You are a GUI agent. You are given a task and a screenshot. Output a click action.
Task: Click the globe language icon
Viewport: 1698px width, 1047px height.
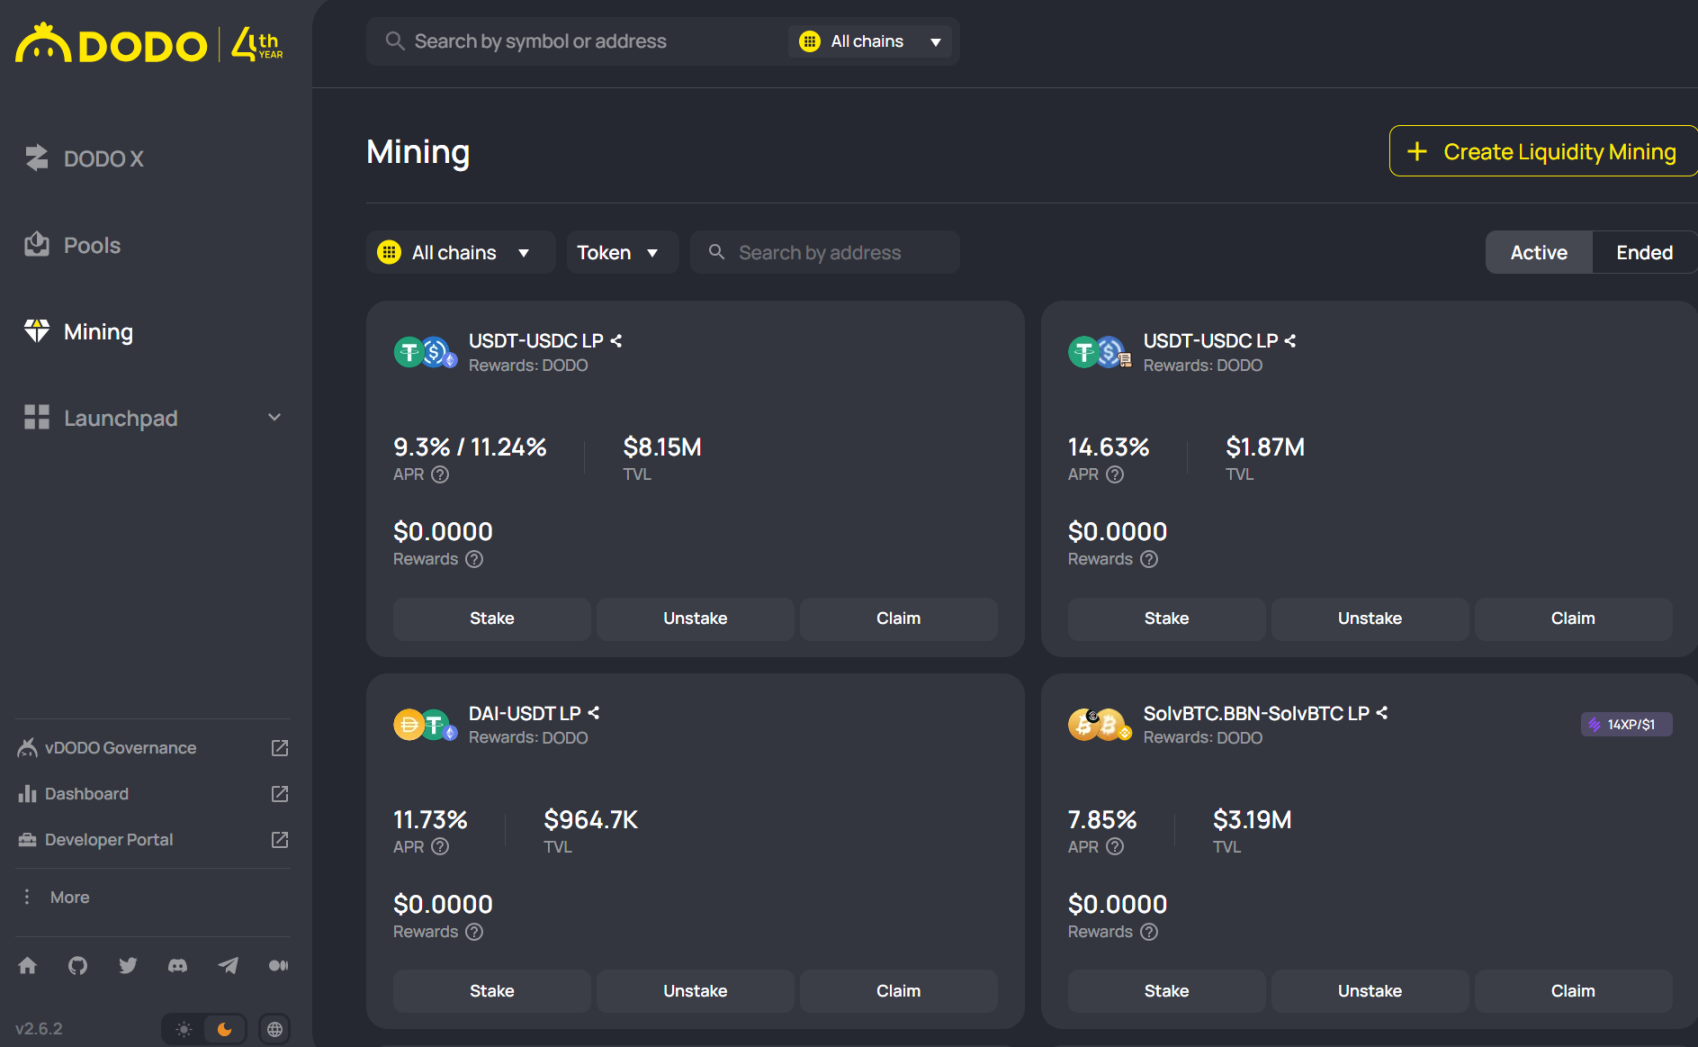point(275,1029)
